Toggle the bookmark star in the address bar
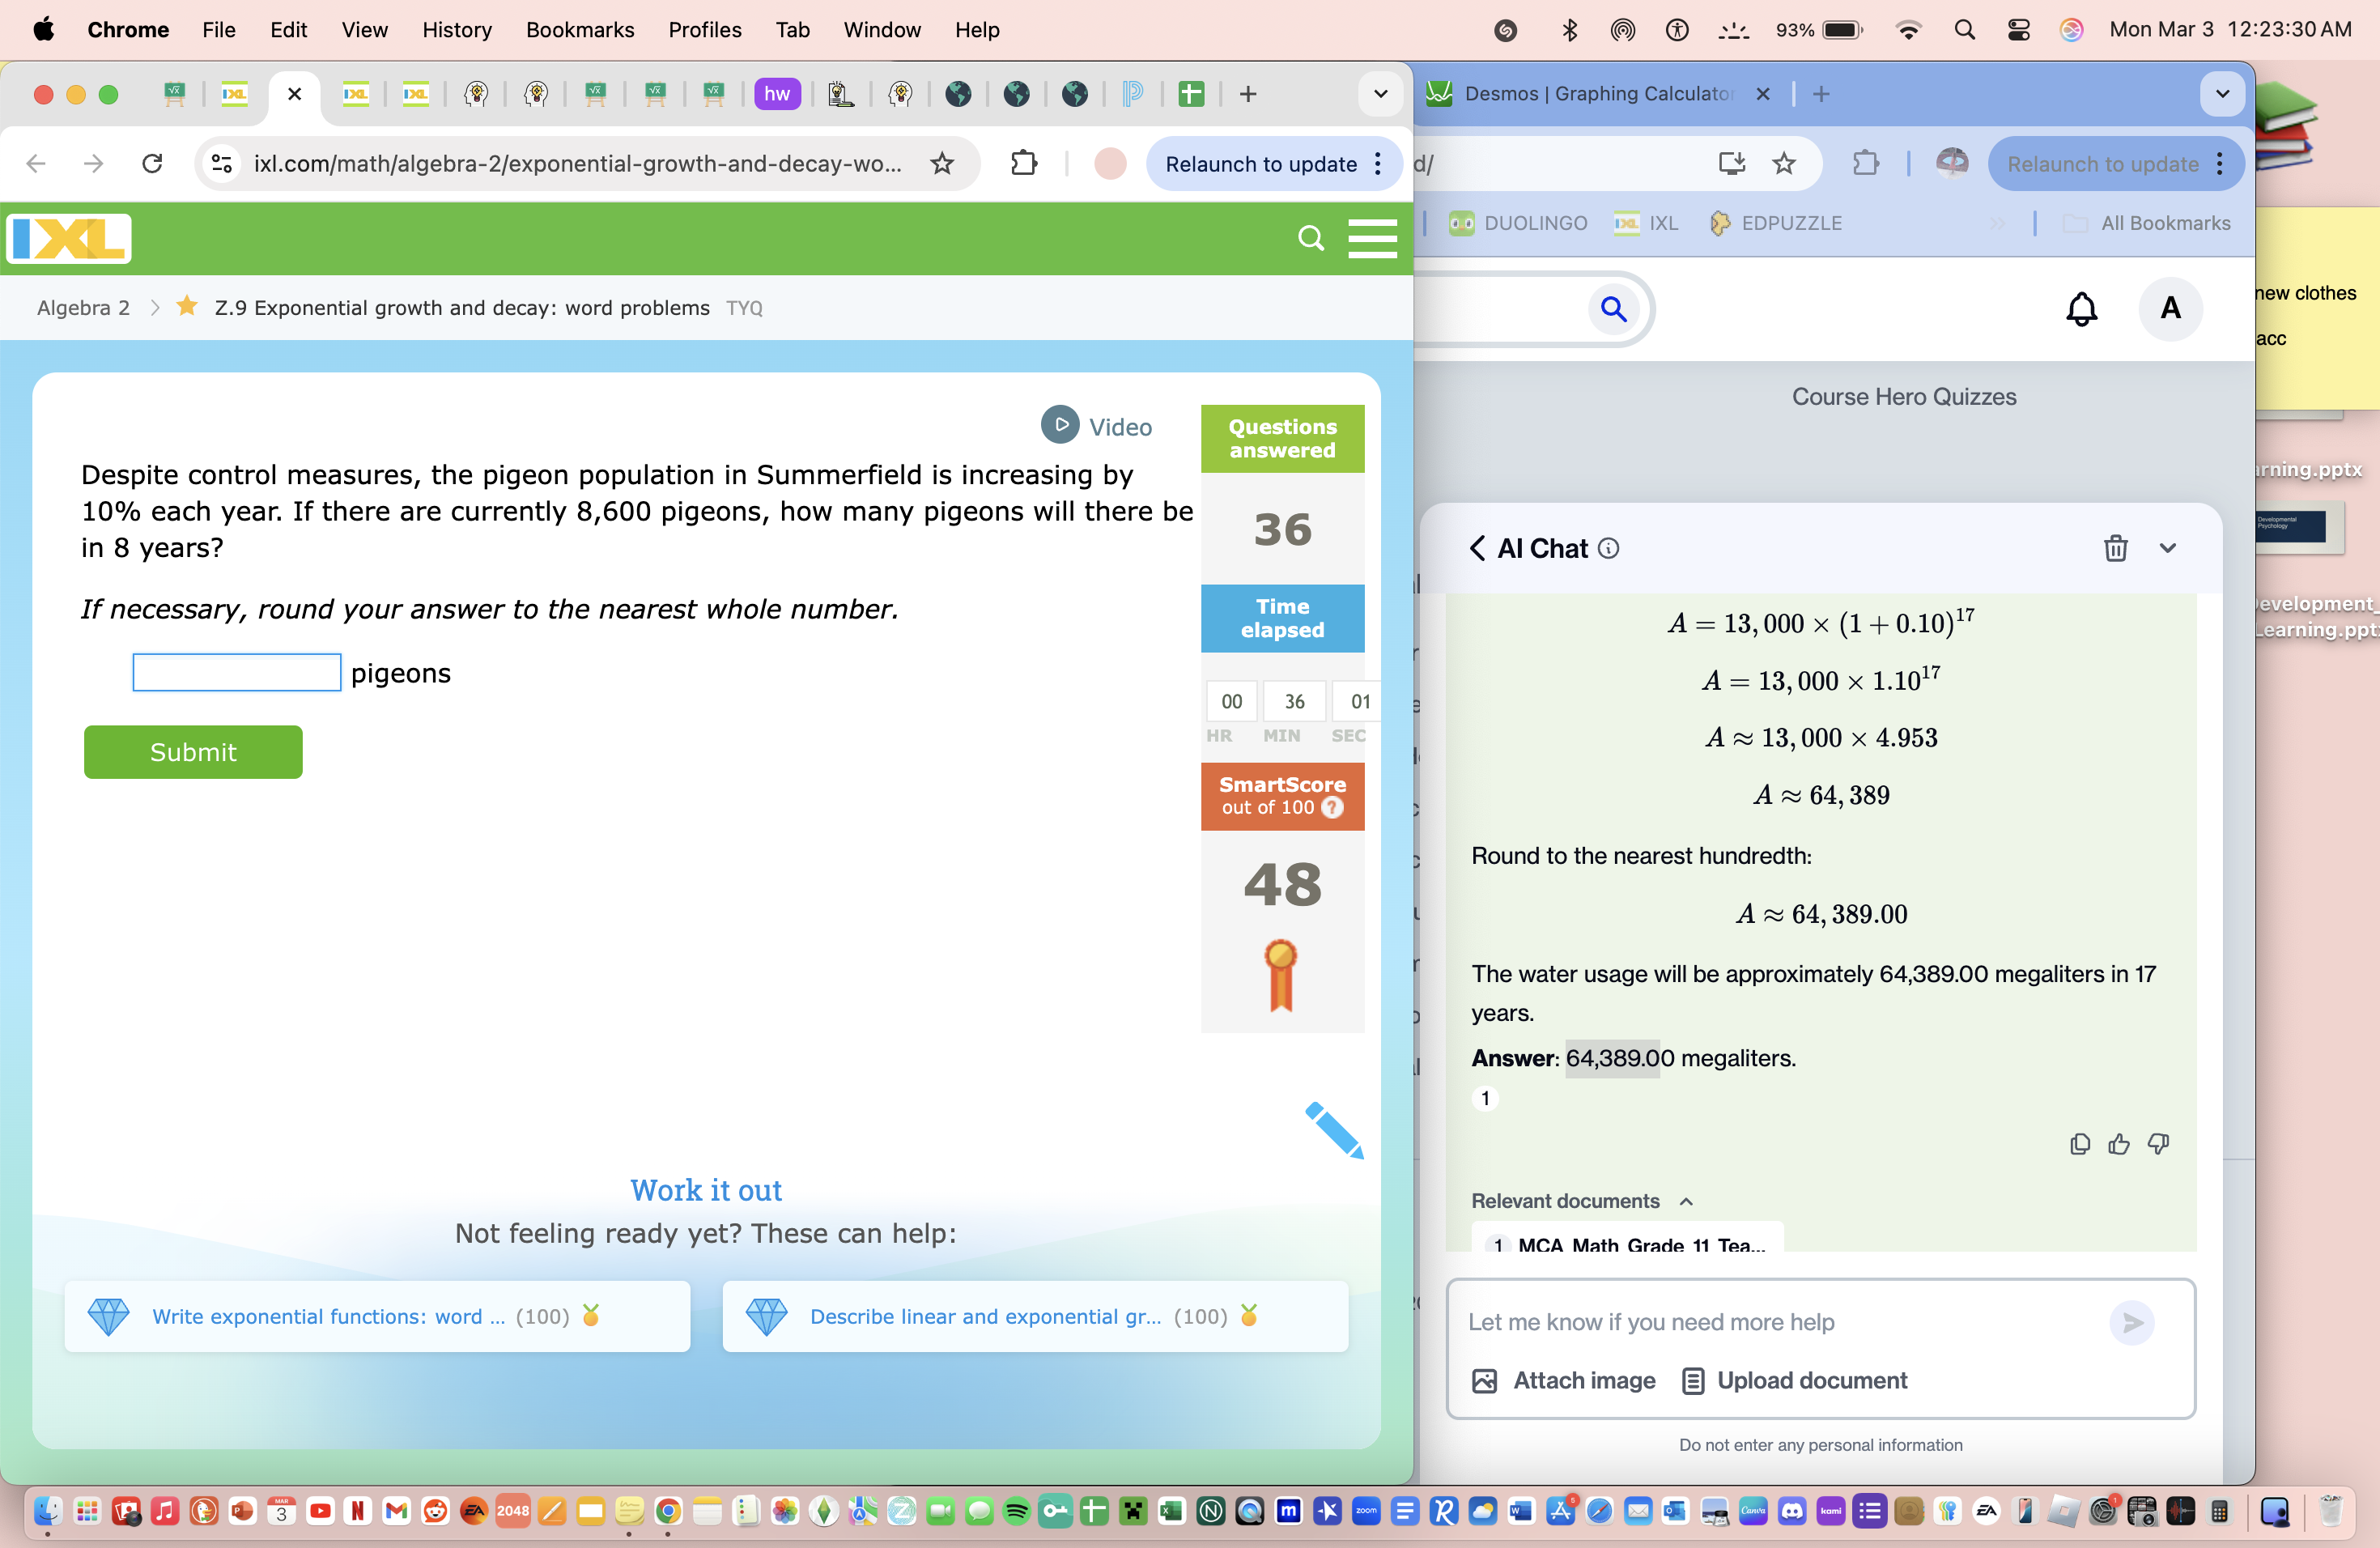The height and width of the screenshot is (1548, 2380). pyautogui.click(x=941, y=163)
